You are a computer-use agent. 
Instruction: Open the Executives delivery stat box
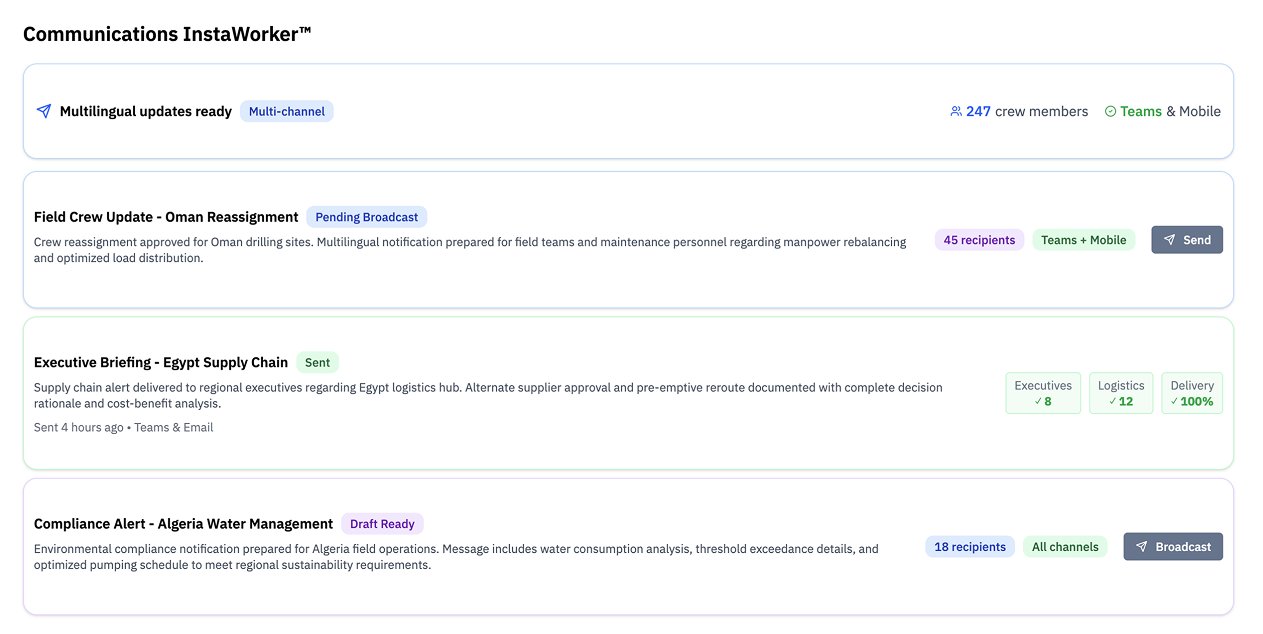1042,393
